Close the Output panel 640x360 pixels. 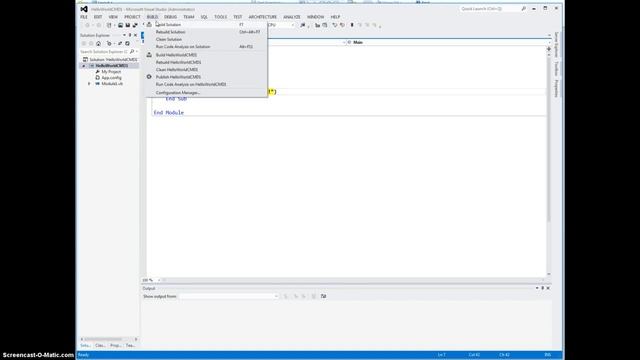pyautogui.click(x=548, y=288)
